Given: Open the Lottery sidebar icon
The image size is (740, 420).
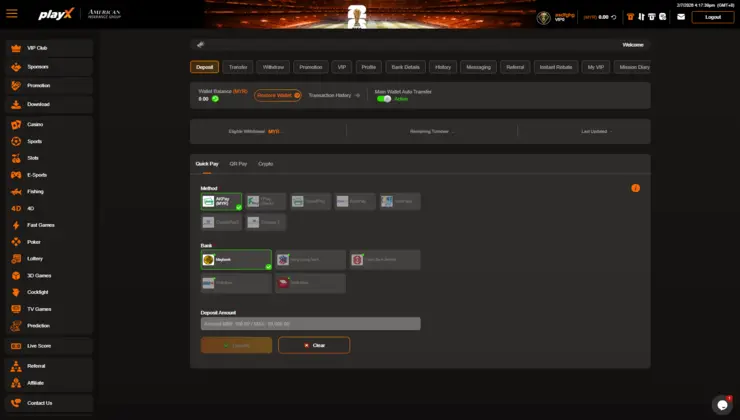Looking at the screenshot, I should pos(16,259).
